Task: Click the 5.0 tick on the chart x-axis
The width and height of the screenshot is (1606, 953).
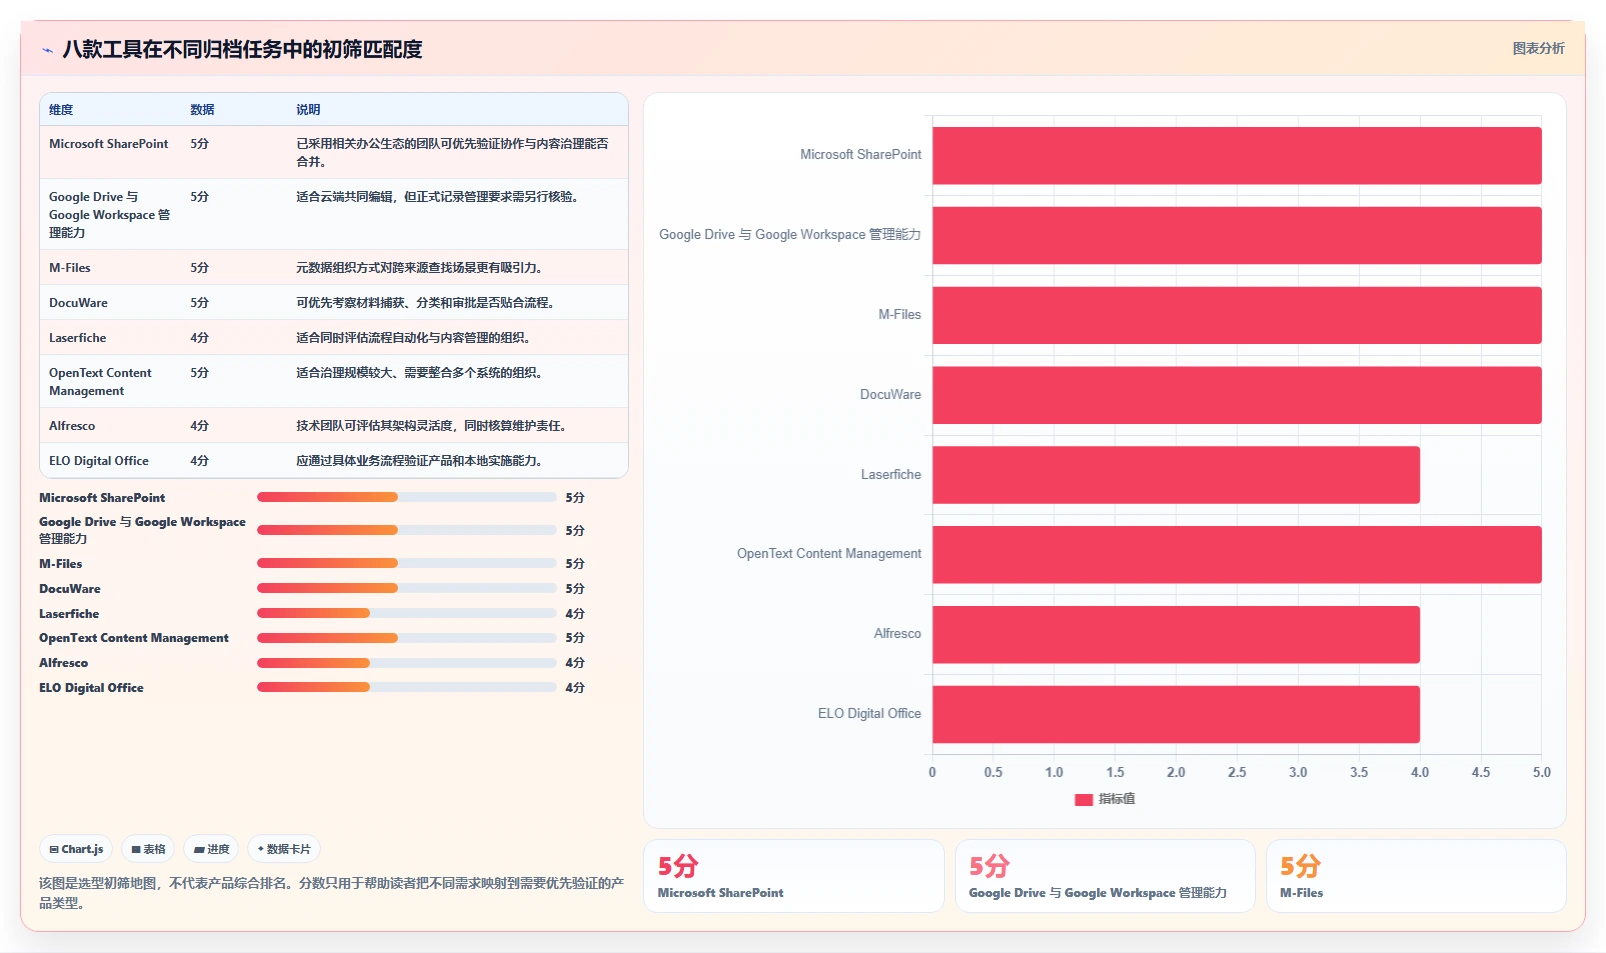Action: [x=1542, y=773]
